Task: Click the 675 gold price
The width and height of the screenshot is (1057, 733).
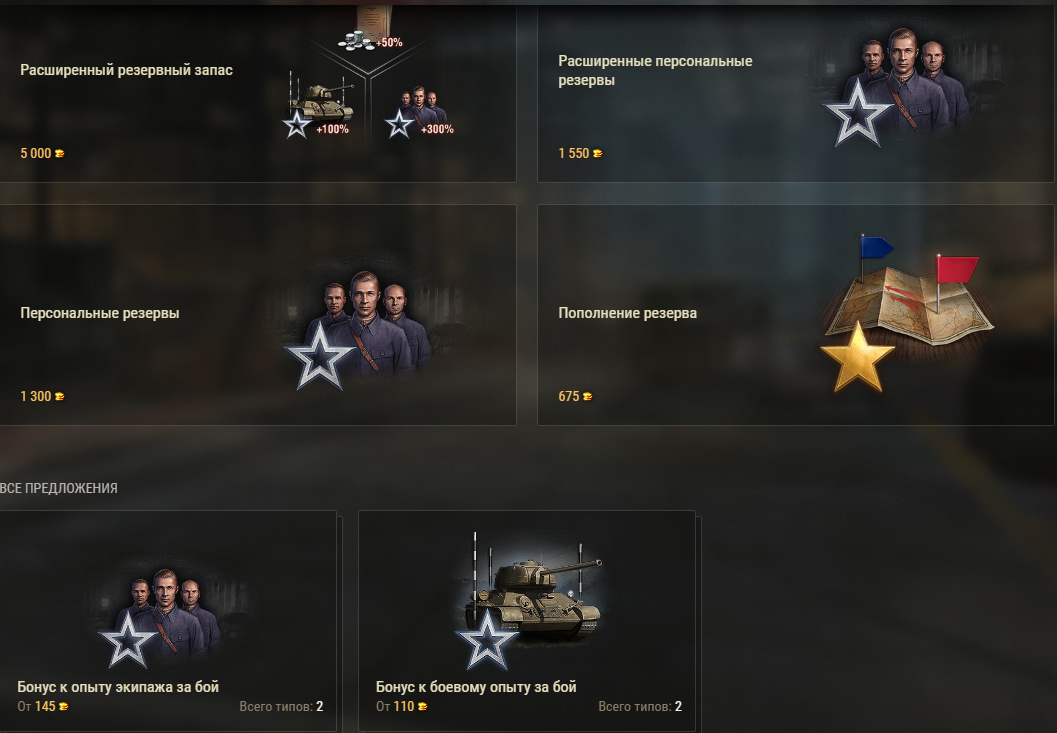Action: click(x=575, y=396)
